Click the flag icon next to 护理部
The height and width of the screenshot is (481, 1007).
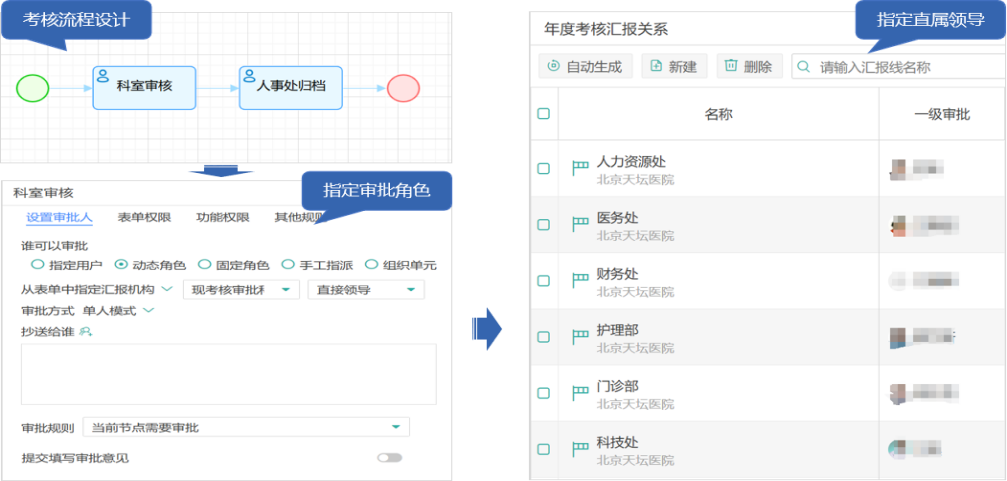pos(580,337)
